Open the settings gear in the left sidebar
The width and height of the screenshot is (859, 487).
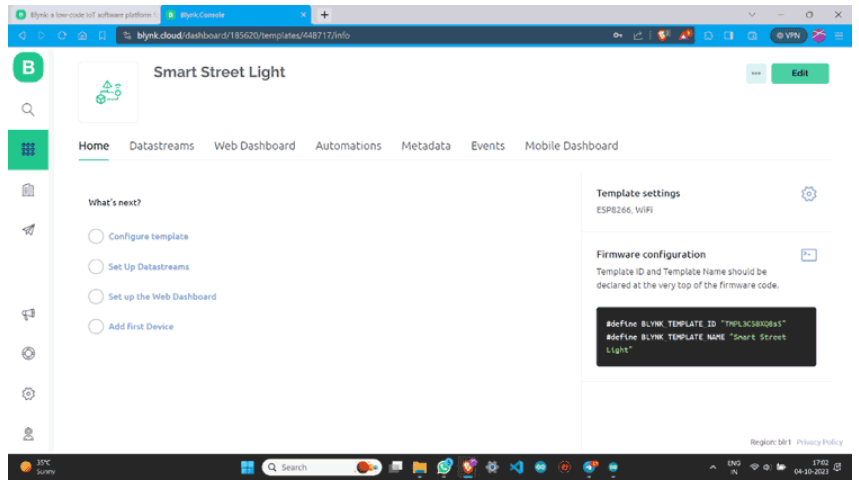tap(28, 394)
